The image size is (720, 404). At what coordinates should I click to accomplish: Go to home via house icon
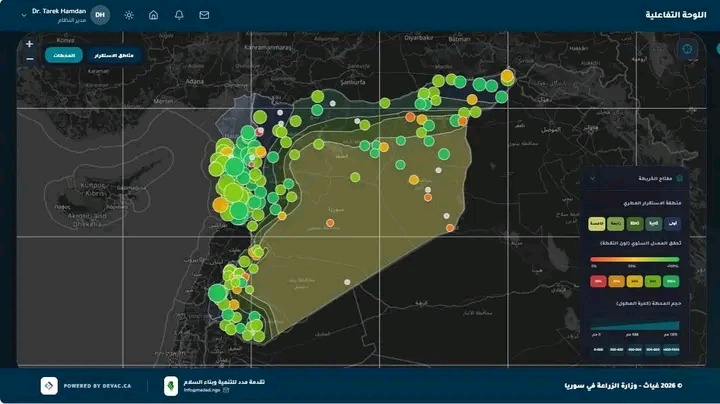click(153, 15)
